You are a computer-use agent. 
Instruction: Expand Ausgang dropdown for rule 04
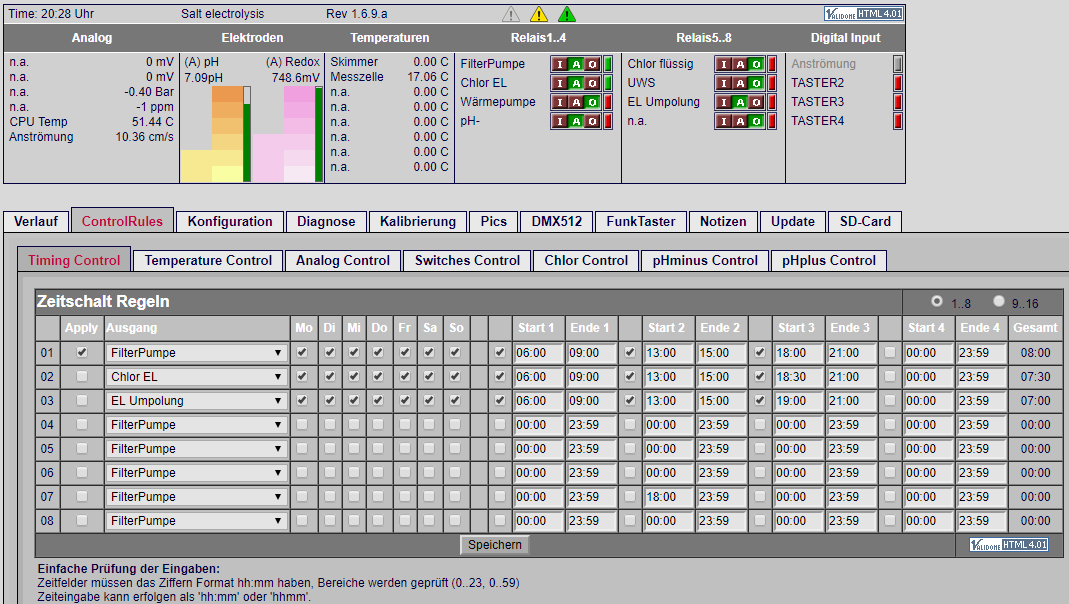pyautogui.click(x=196, y=425)
